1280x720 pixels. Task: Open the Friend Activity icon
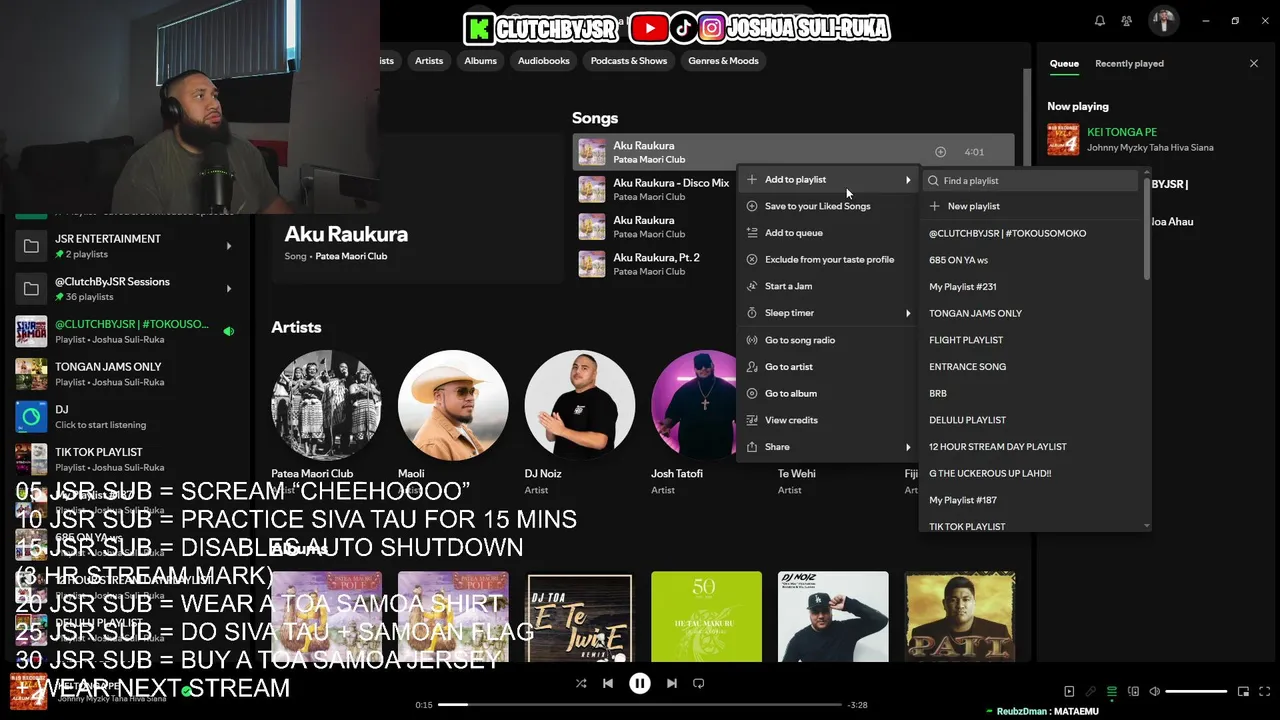(x=1127, y=21)
